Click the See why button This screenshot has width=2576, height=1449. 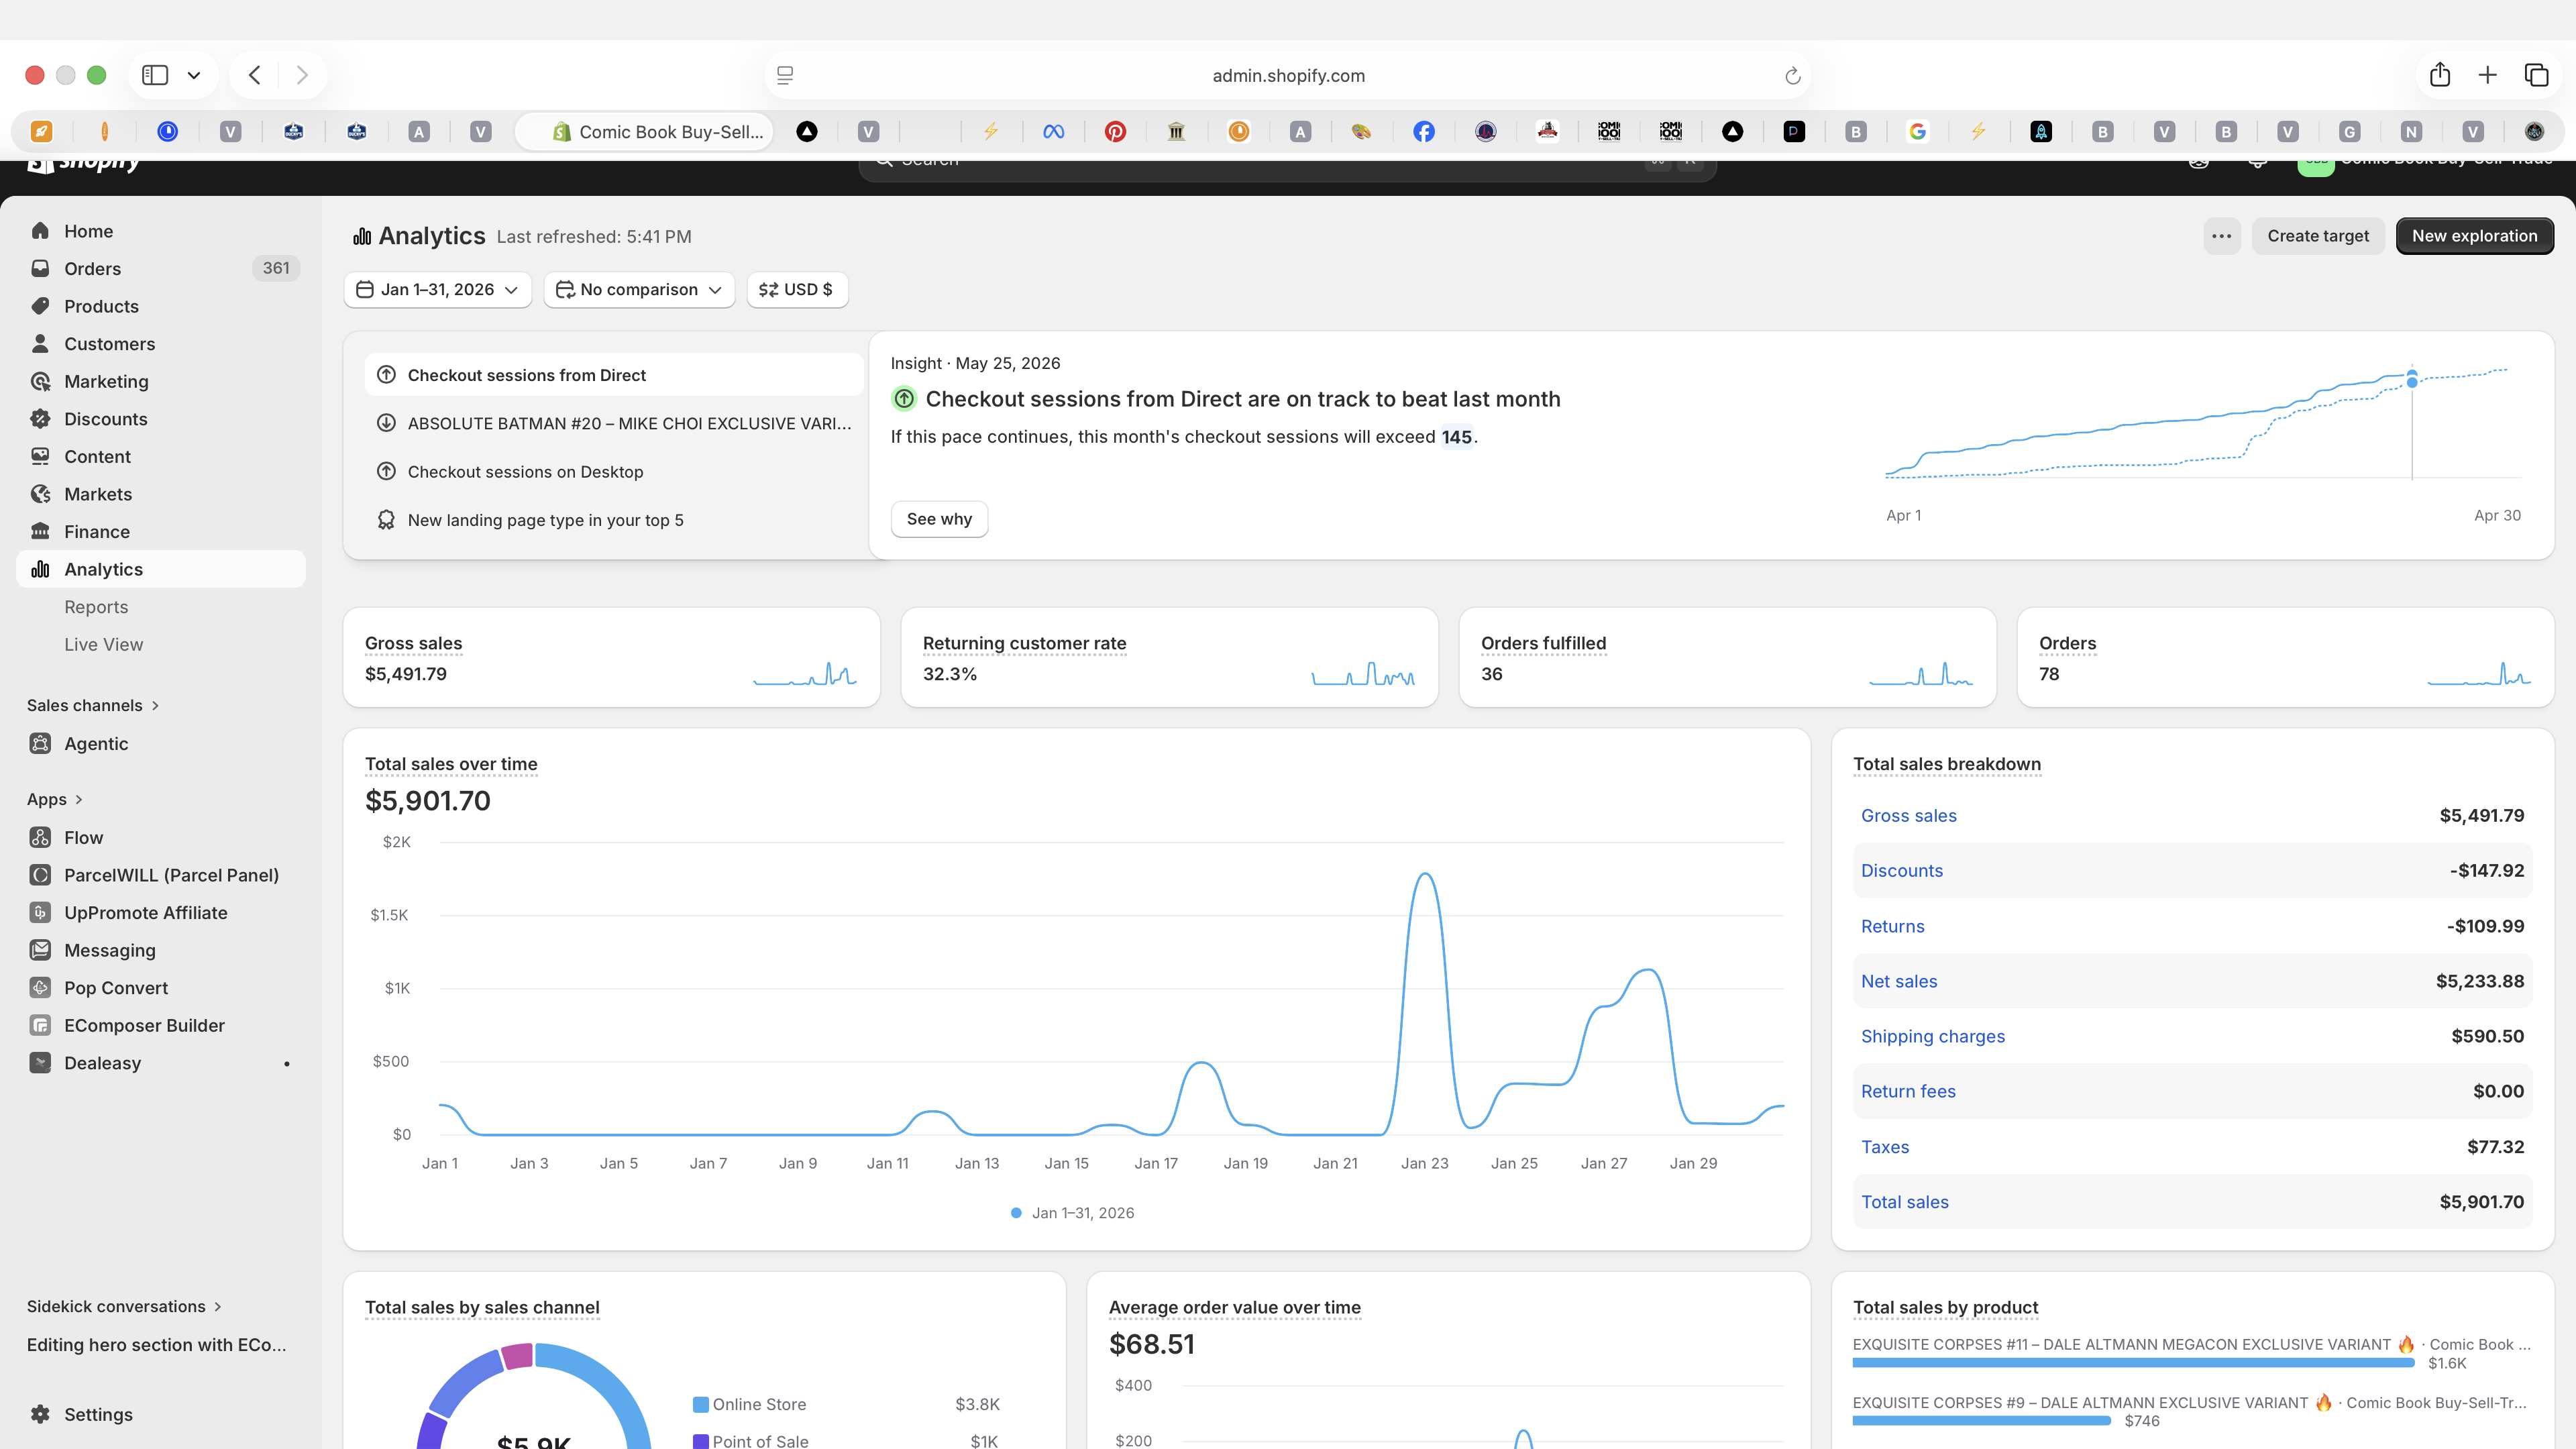click(939, 519)
